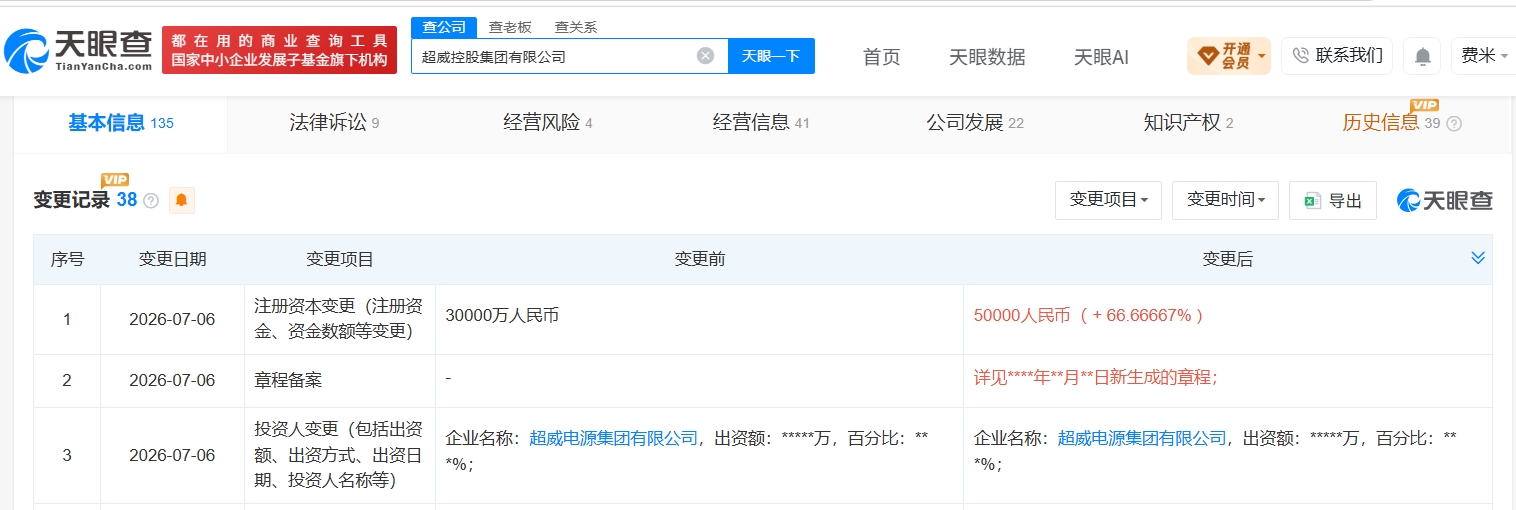Expand all rows with blue double-chevron icon

pos(1478,258)
